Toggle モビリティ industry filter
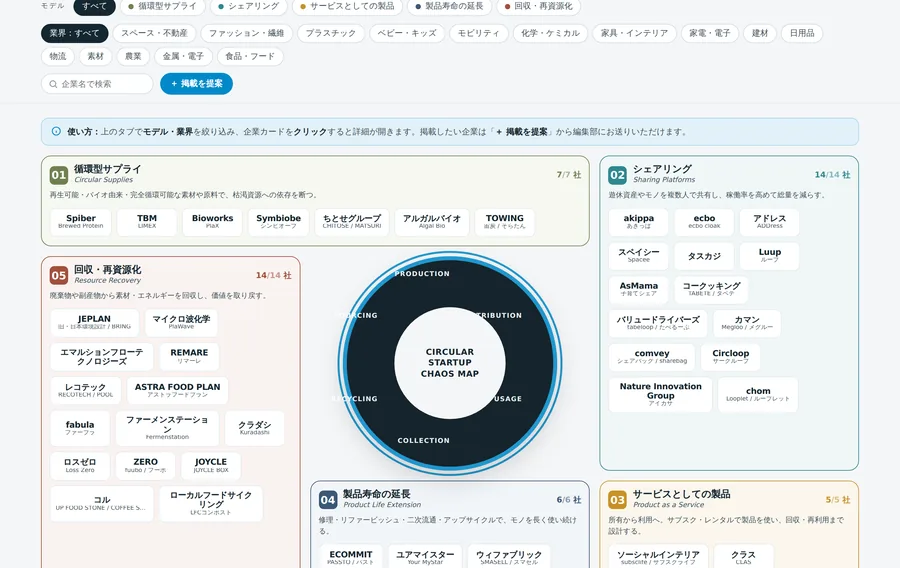Image resolution: width=900 pixels, height=568 pixels. click(x=479, y=33)
